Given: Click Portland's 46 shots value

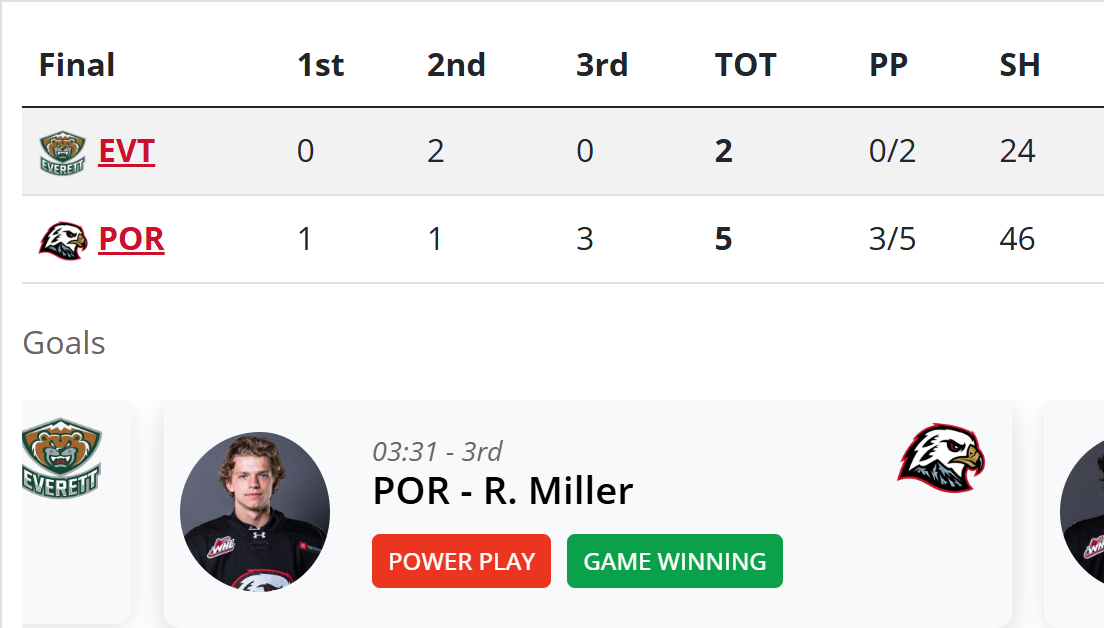Looking at the screenshot, I should 1017,240.
